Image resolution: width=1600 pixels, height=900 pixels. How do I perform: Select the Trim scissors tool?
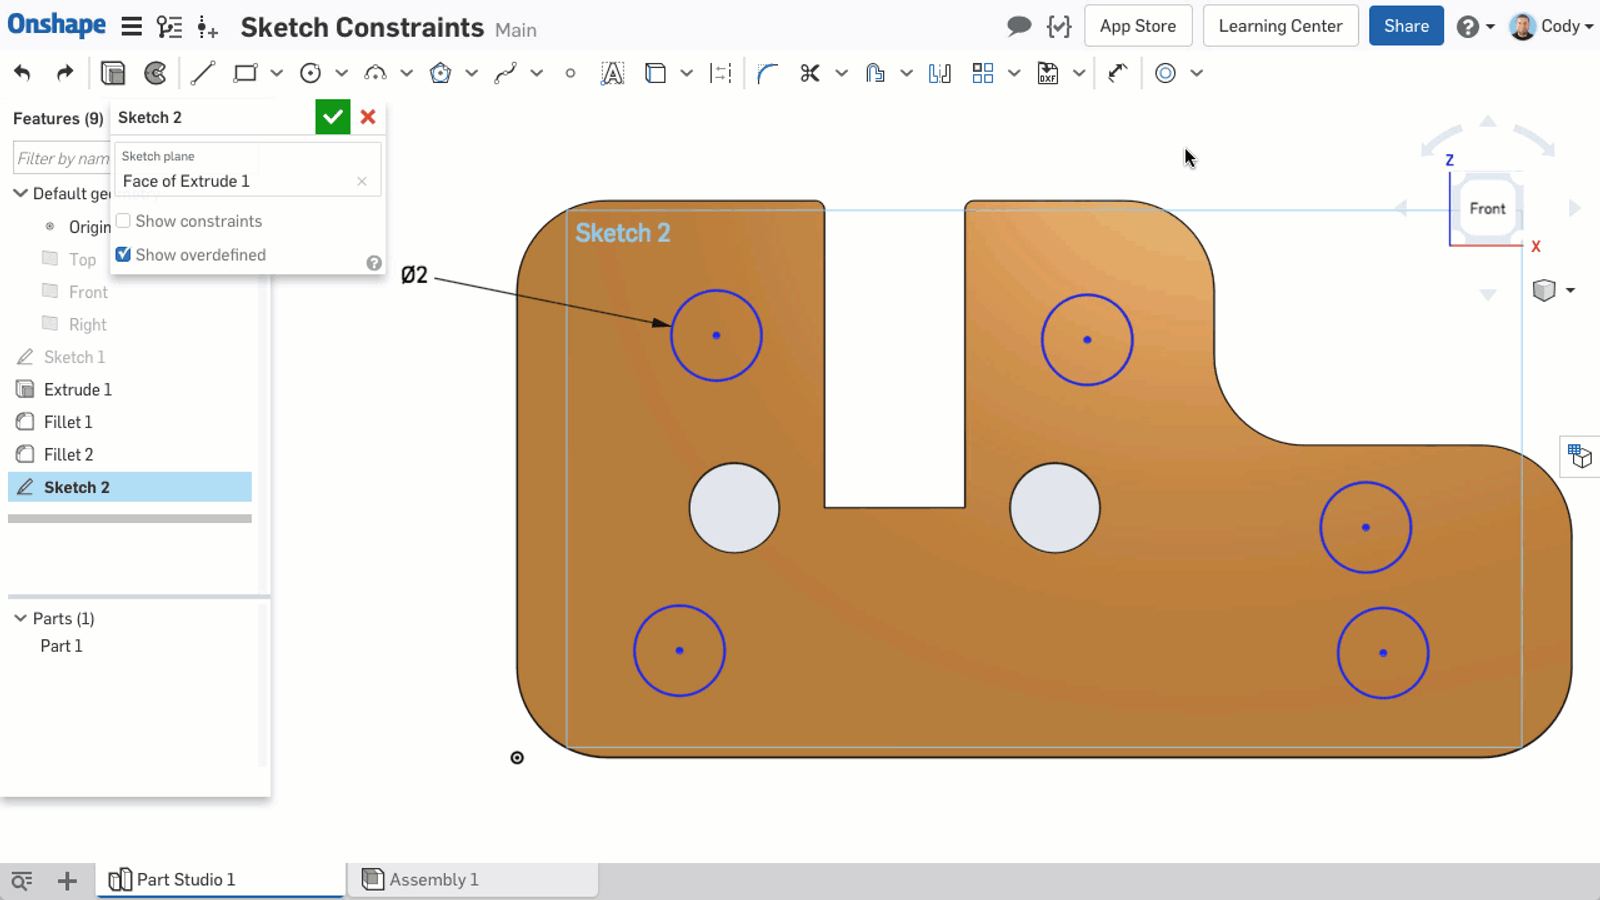[x=810, y=73]
